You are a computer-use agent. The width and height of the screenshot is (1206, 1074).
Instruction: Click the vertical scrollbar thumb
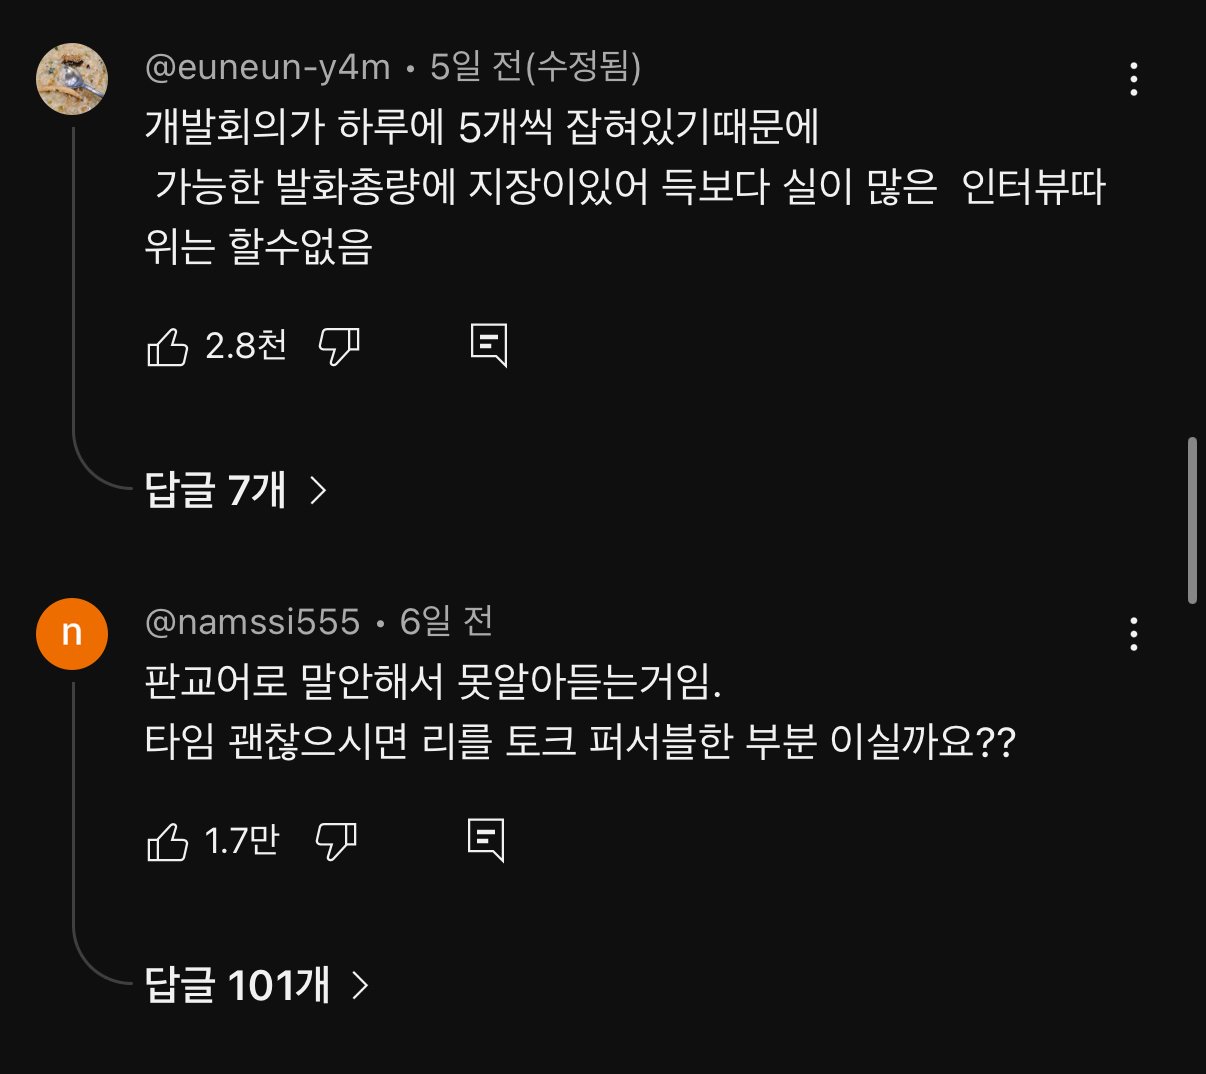pyautogui.click(x=1192, y=520)
